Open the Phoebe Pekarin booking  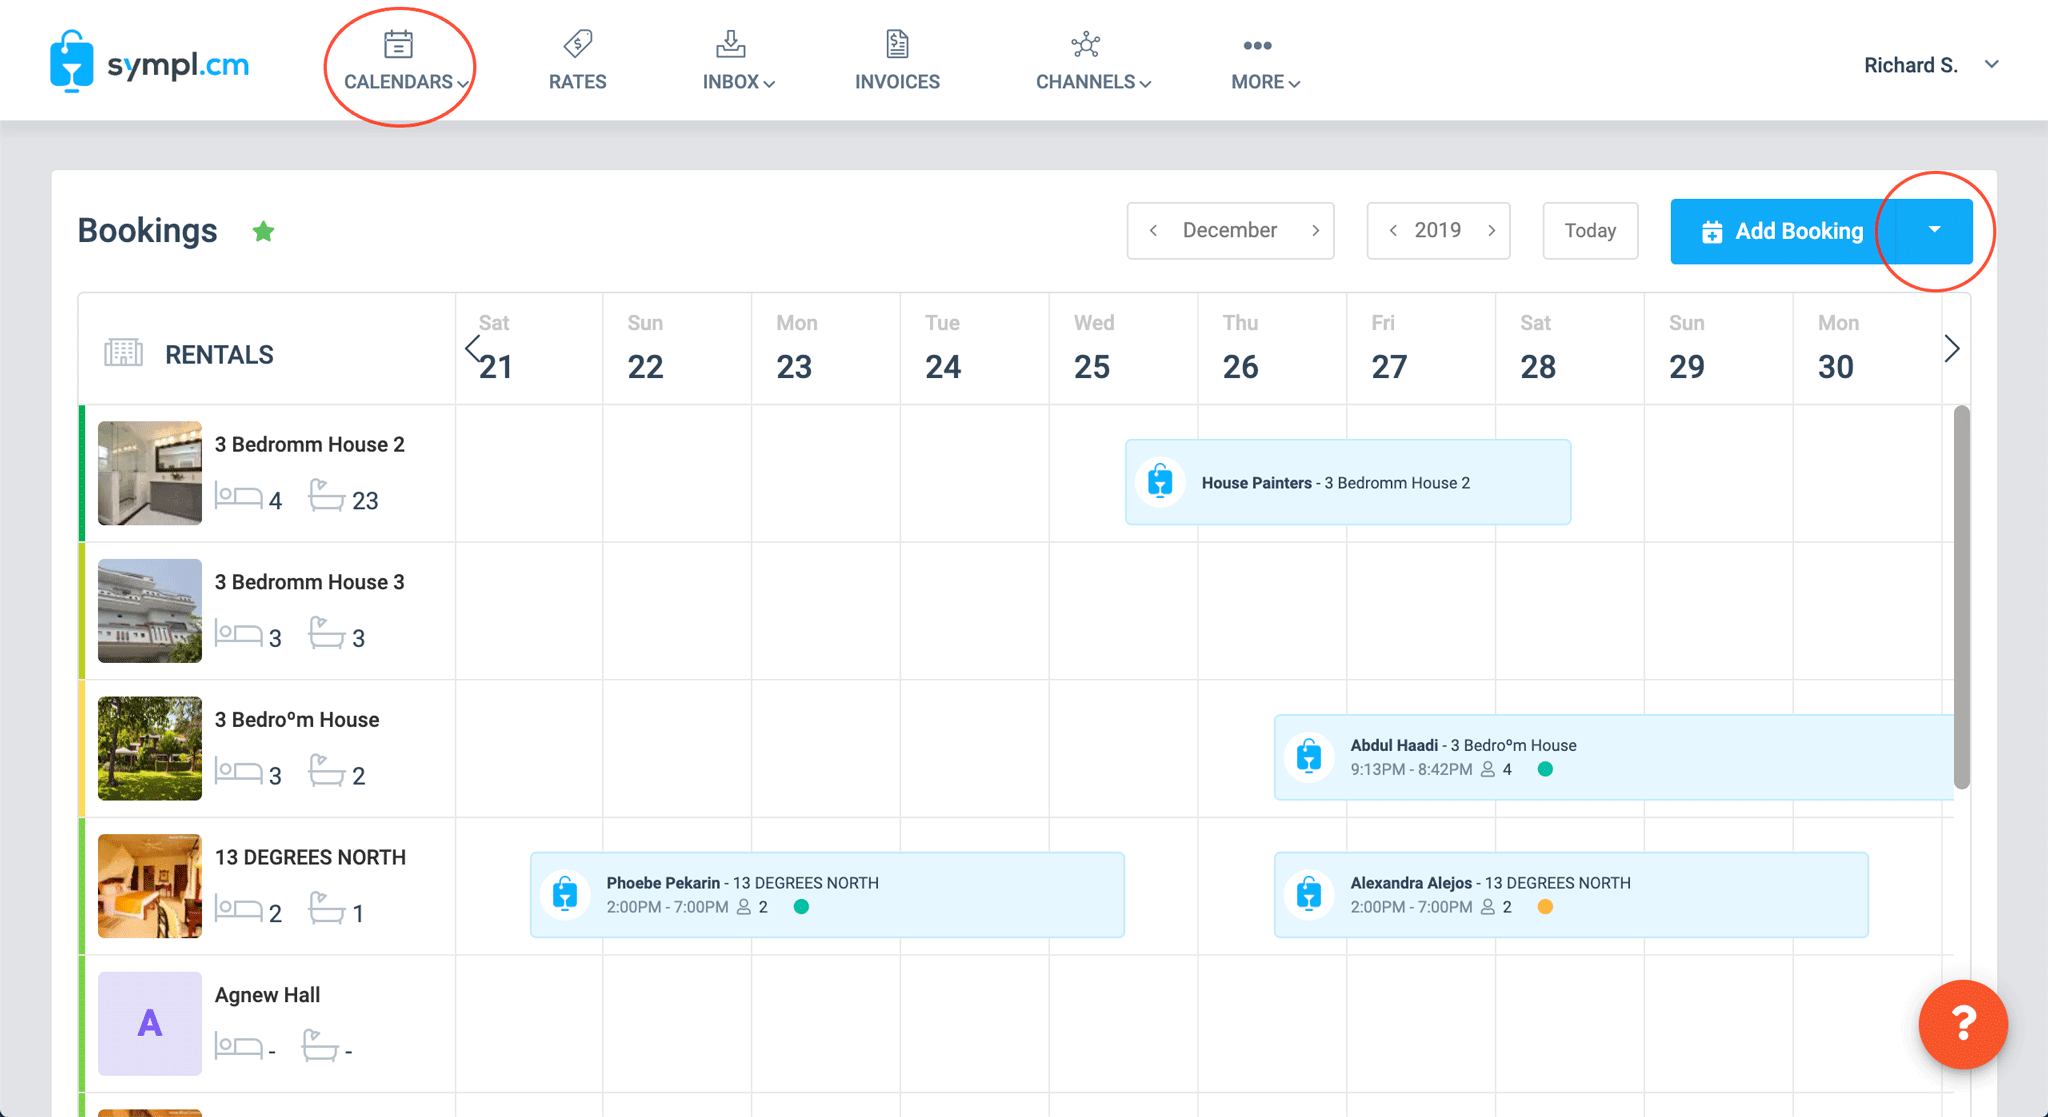click(x=827, y=895)
